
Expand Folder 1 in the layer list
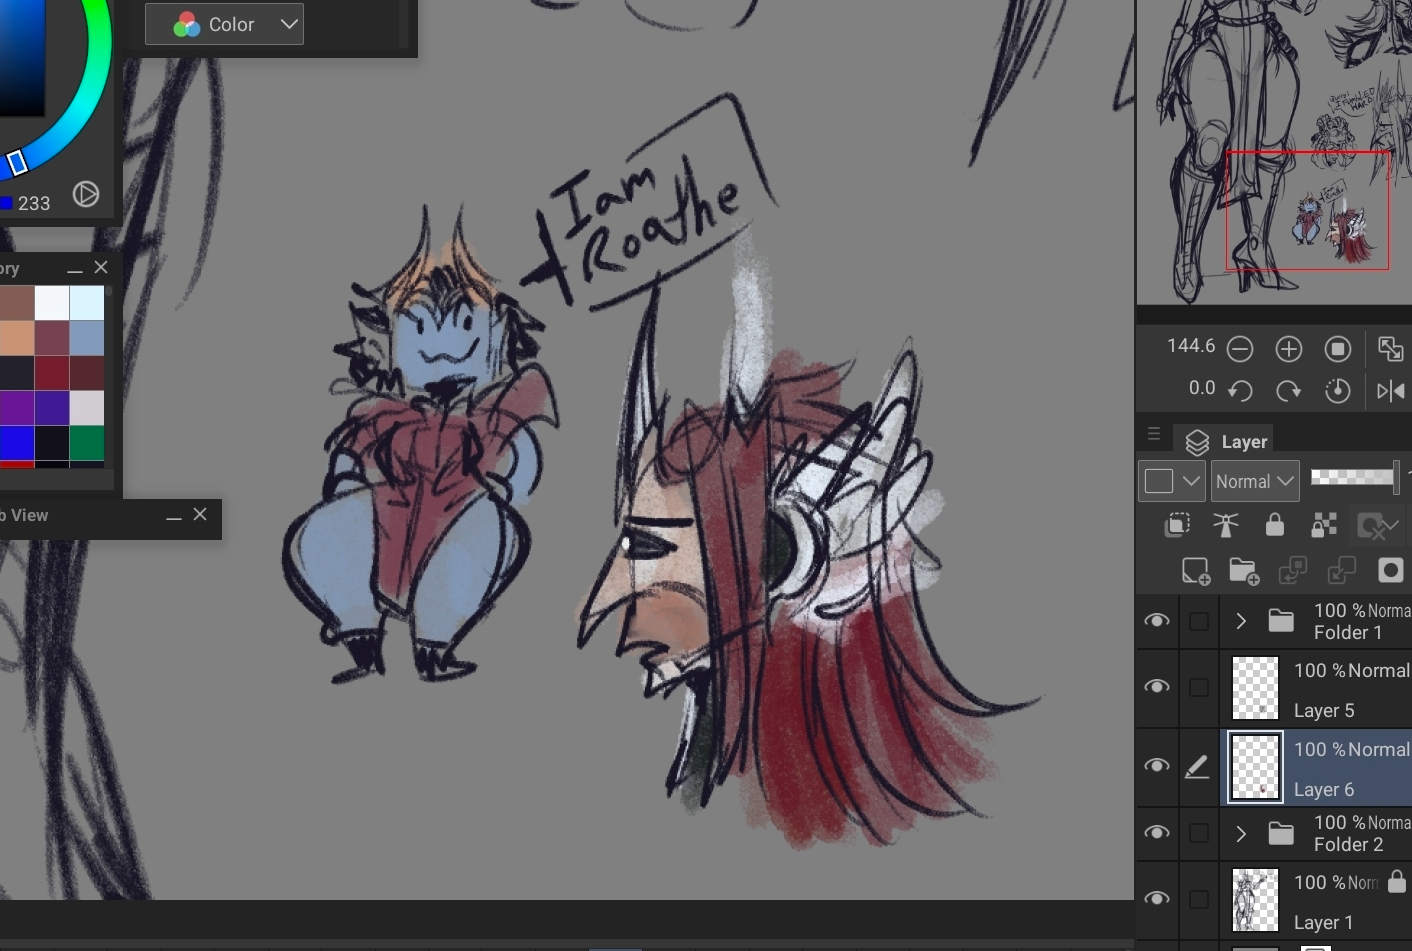coord(1241,621)
